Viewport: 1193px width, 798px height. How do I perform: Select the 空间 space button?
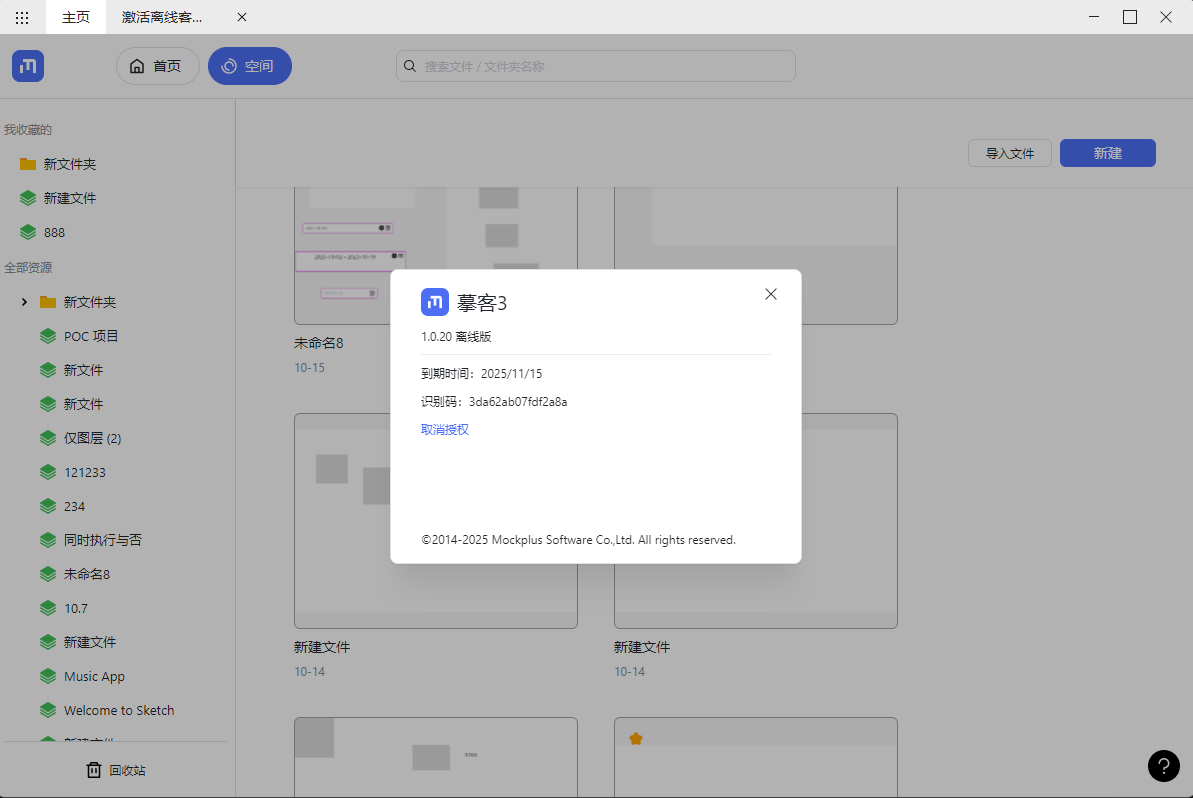(x=249, y=66)
